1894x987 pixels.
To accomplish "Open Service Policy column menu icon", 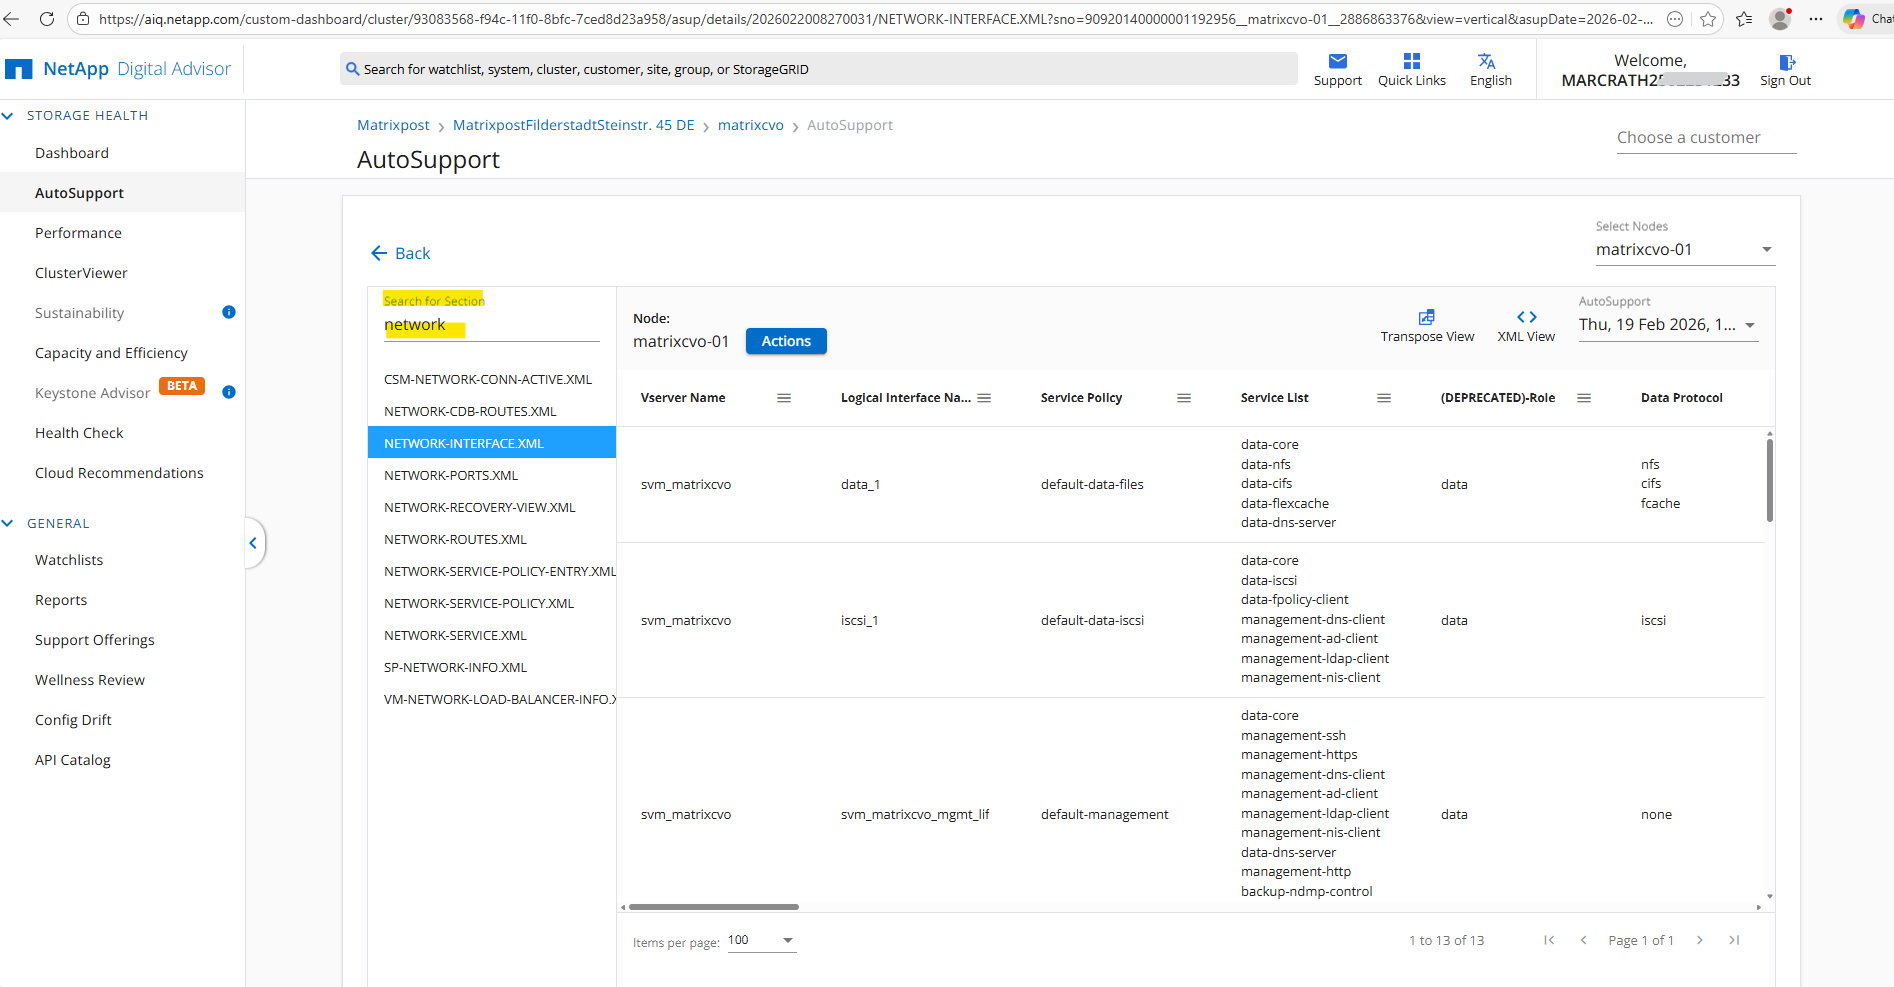I will click(x=1184, y=398).
